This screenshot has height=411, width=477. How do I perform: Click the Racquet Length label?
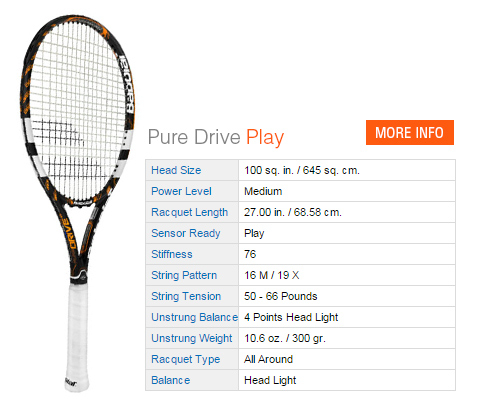(189, 212)
